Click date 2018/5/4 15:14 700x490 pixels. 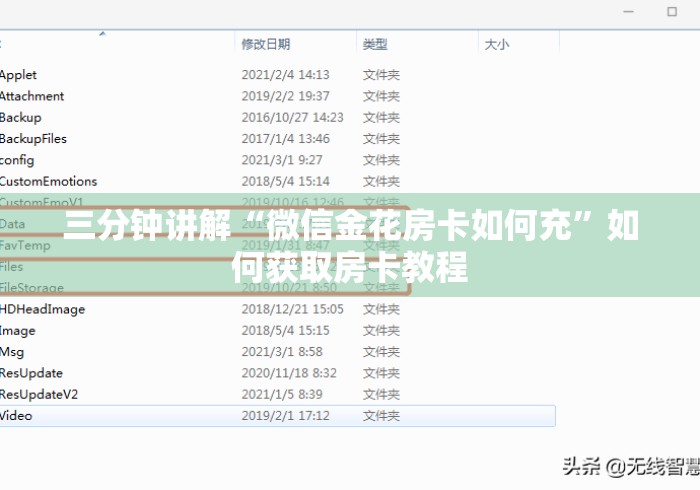(x=285, y=181)
